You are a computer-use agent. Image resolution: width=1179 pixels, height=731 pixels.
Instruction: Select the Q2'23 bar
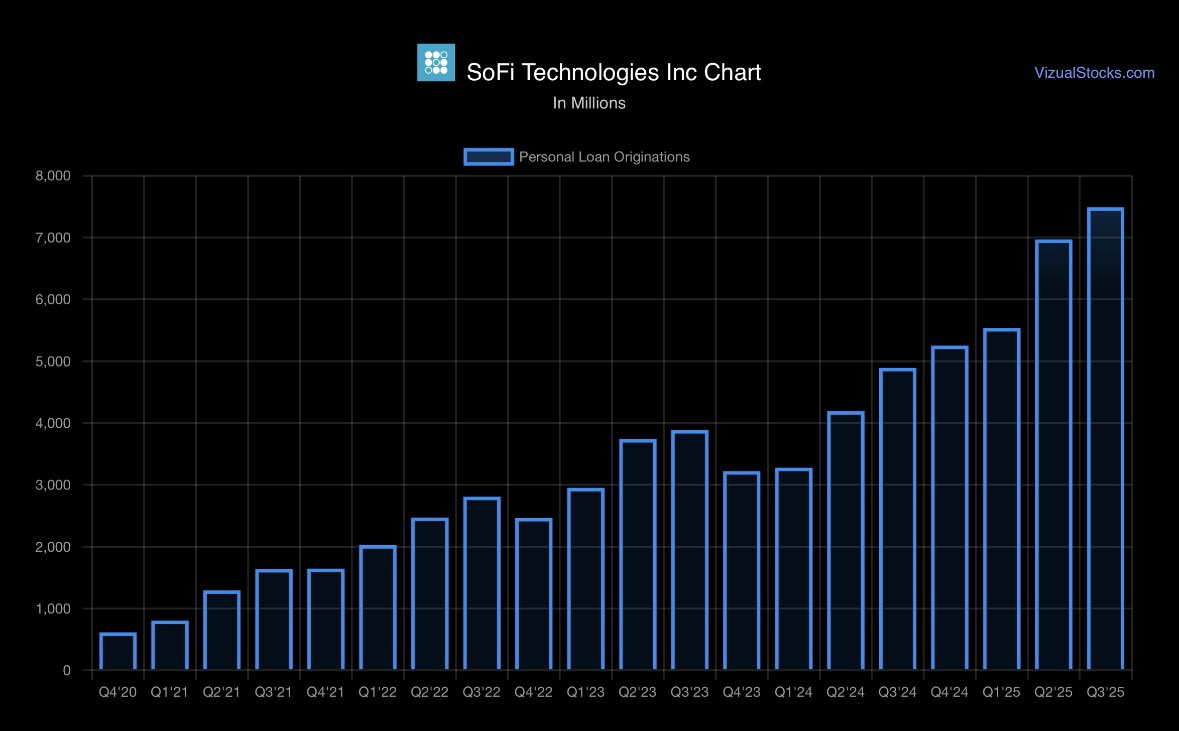pyautogui.click(x=638, y=555)
